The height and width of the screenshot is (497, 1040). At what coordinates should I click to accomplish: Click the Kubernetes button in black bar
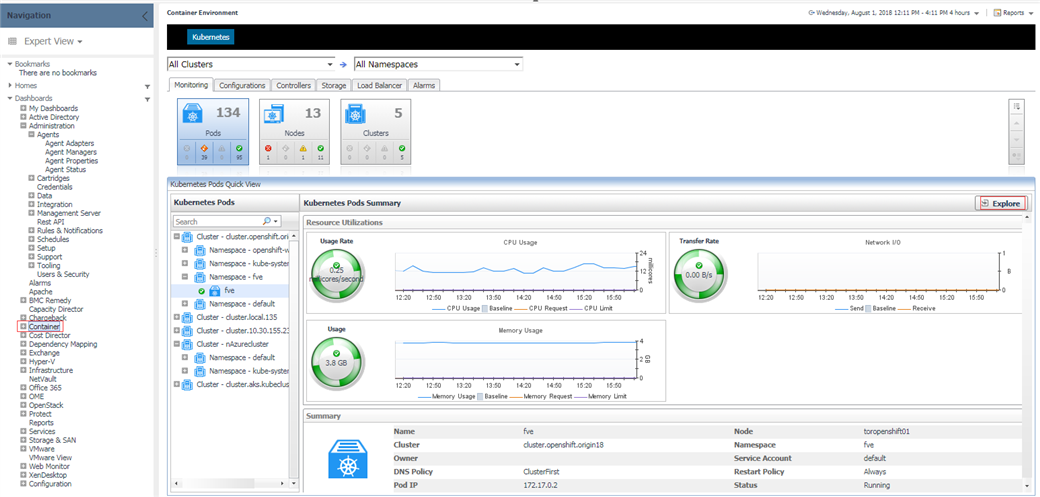211,37
